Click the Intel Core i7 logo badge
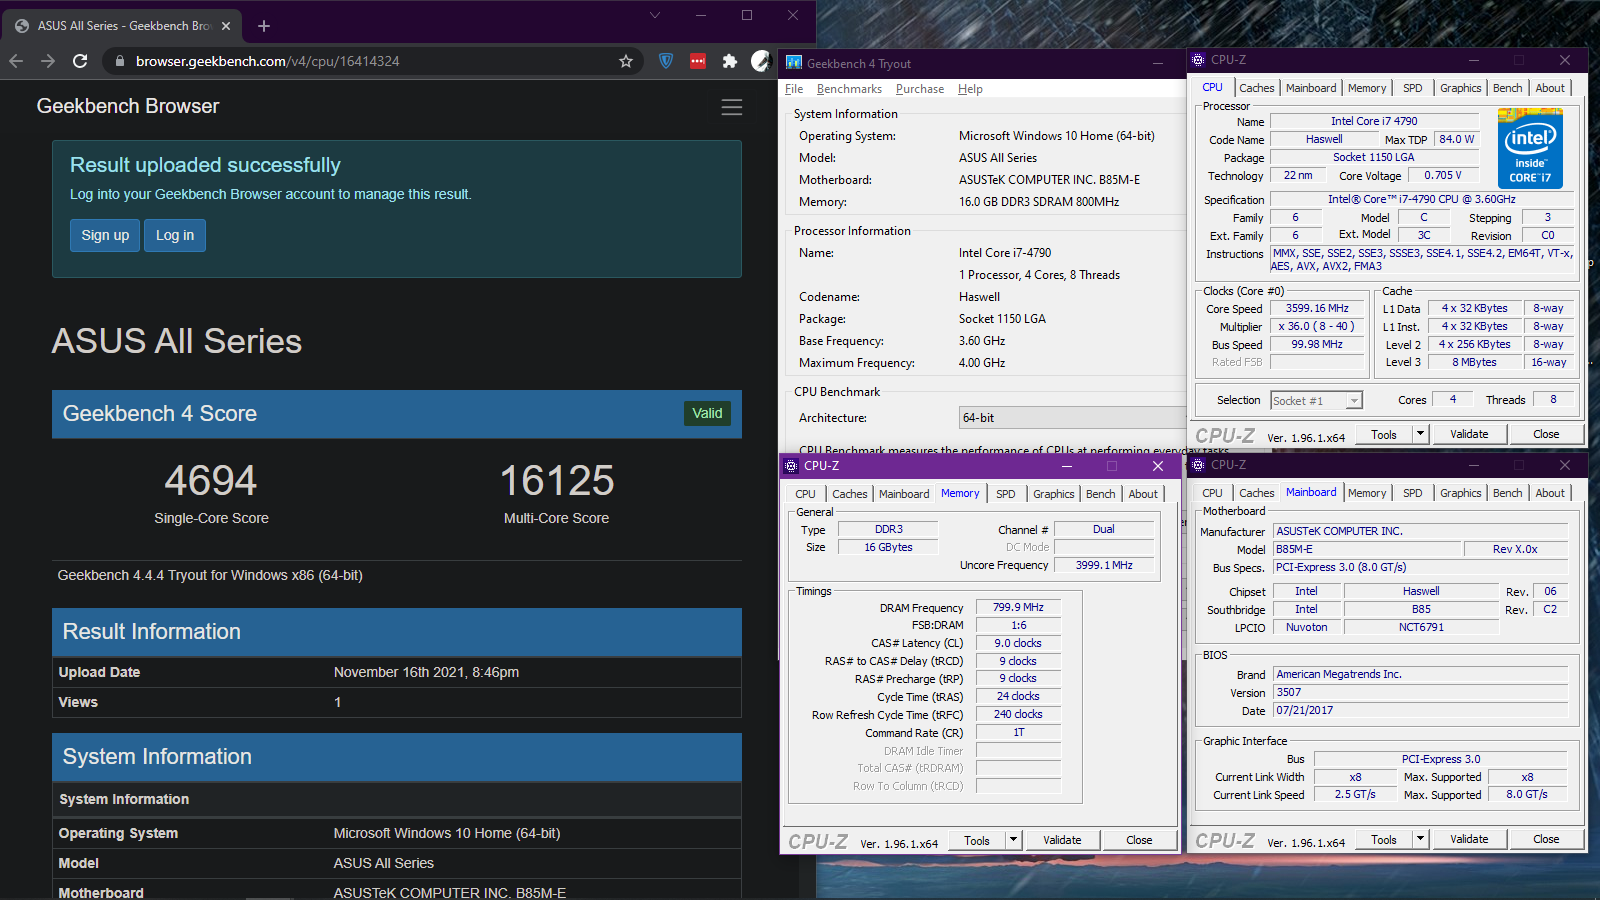The height and width of the screenshot is (900, 1600). click(x=1530, y=148)
